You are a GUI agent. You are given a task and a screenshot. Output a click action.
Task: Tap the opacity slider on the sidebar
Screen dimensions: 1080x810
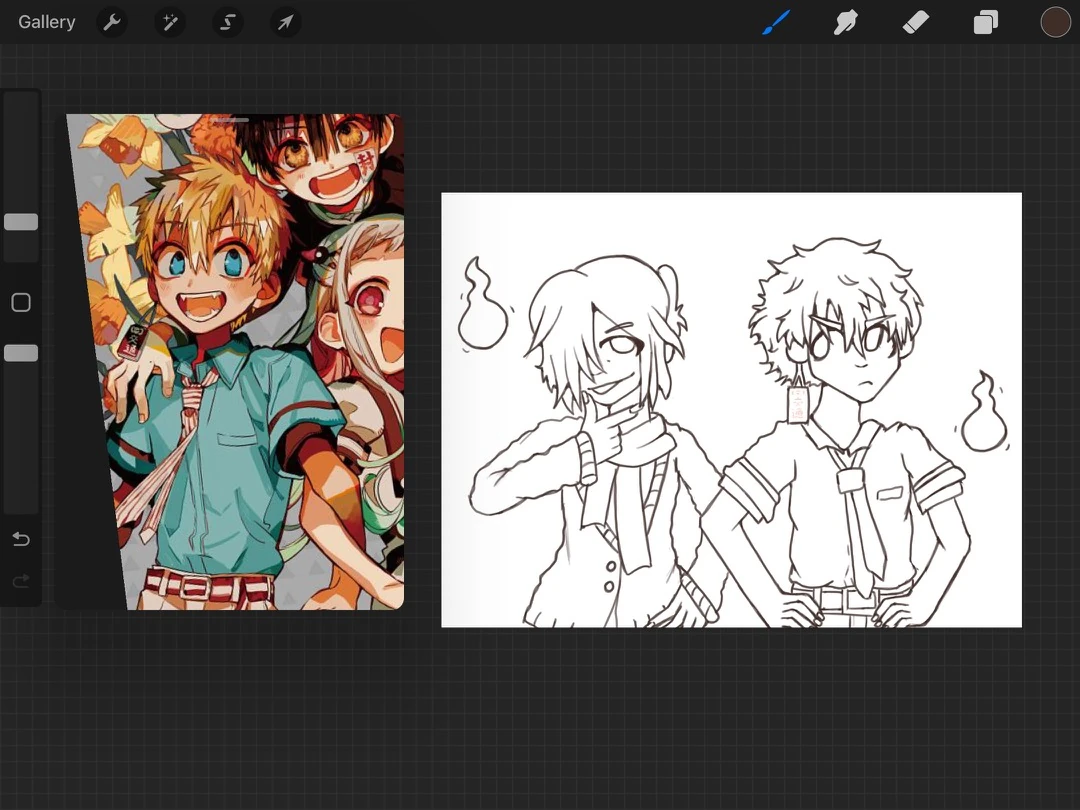point(21,352)
